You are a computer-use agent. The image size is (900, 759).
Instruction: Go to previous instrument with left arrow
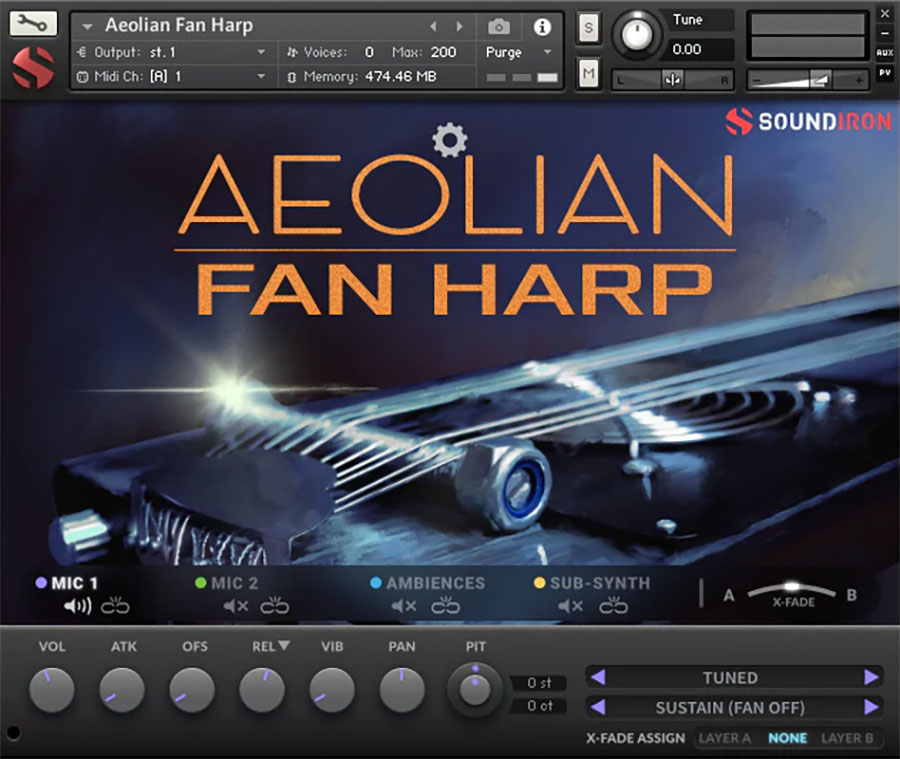click(x=433, y=26)
